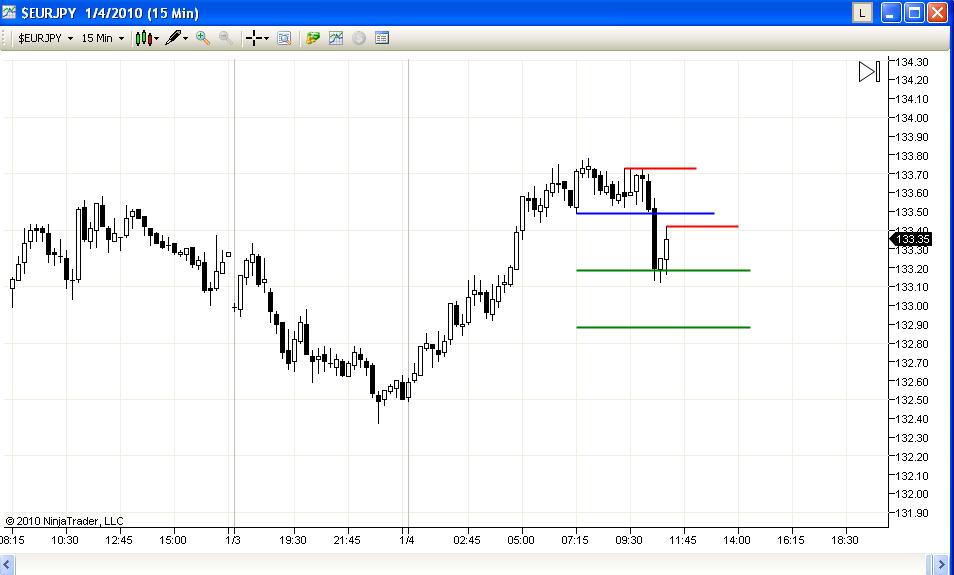Click the scroll-to-last-bar arrow icon
This screenshot has width=954, height=575.
[869, 72]
